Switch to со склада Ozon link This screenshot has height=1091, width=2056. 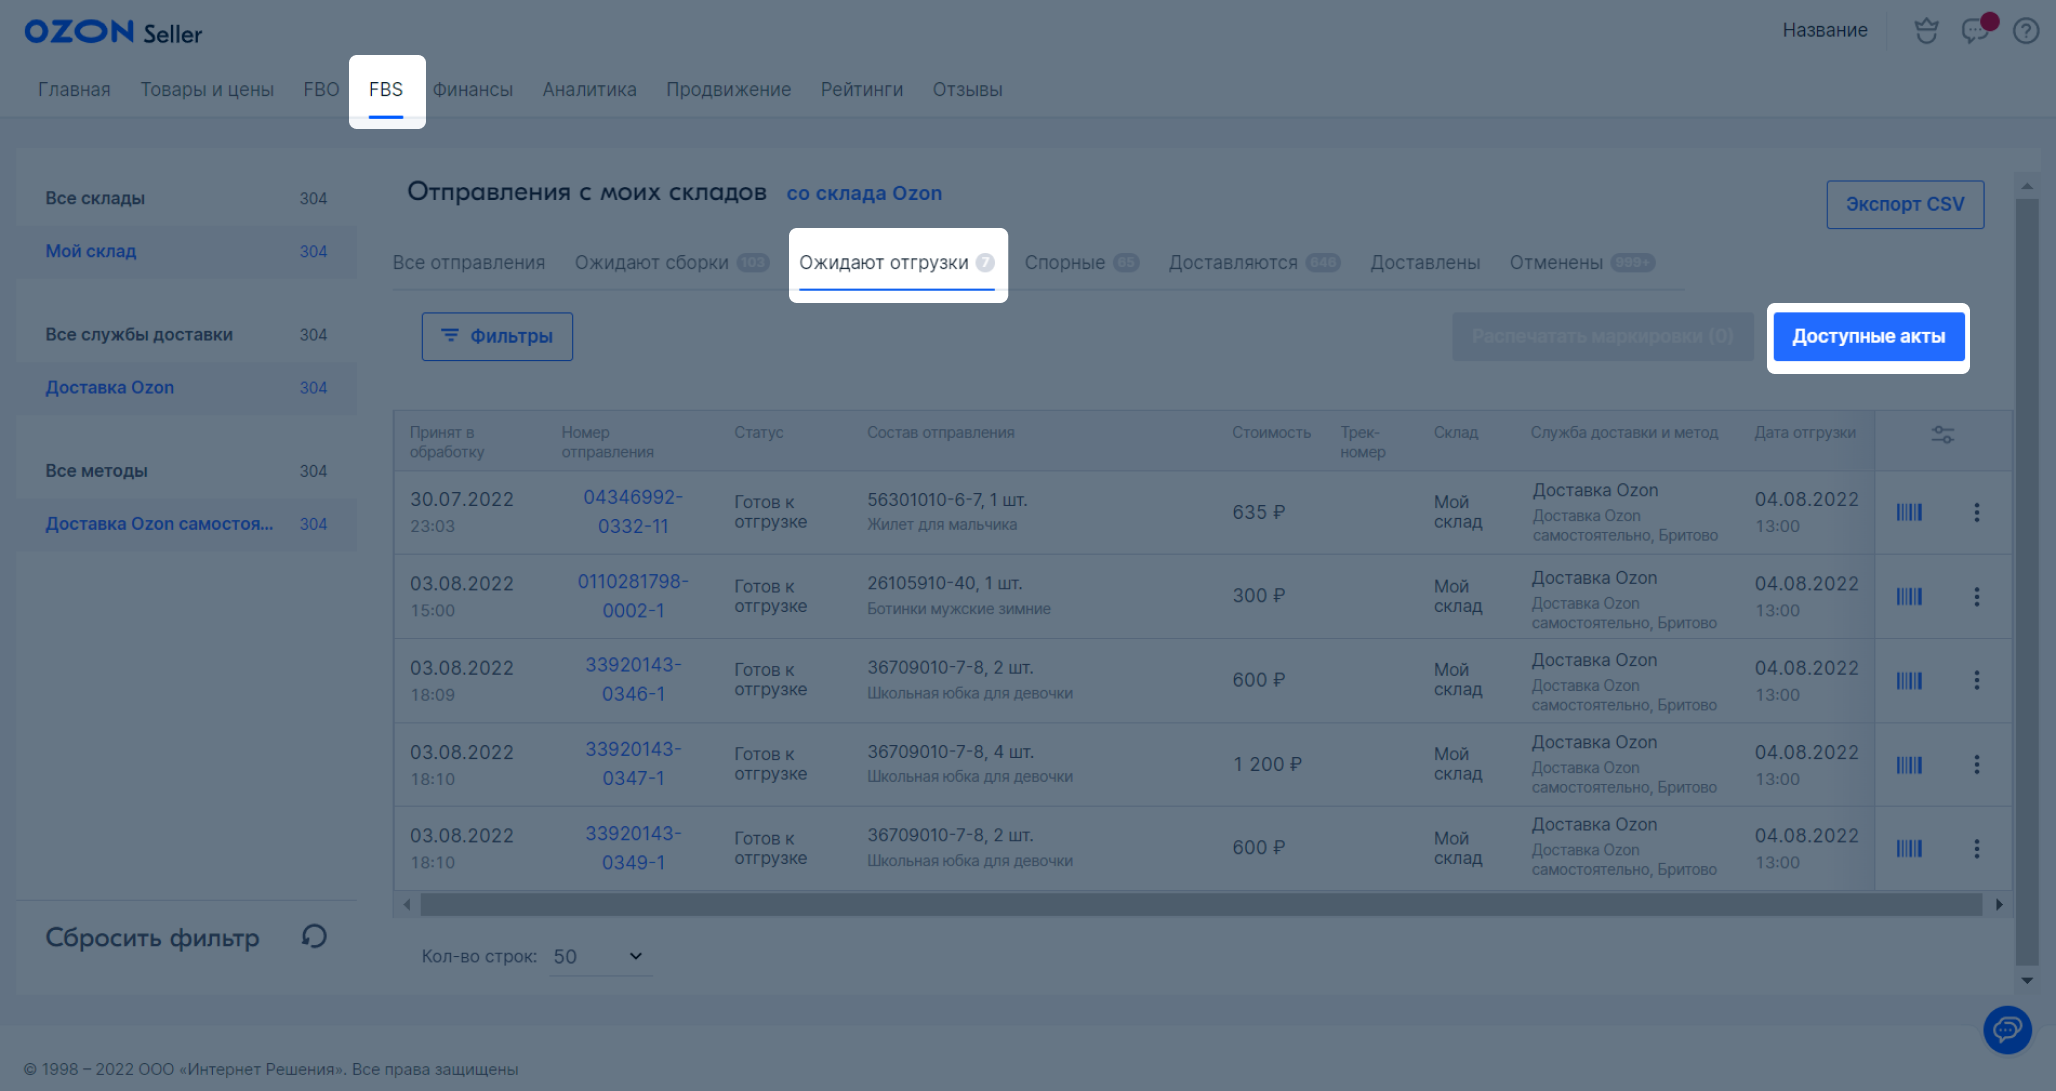coord(864,193)
